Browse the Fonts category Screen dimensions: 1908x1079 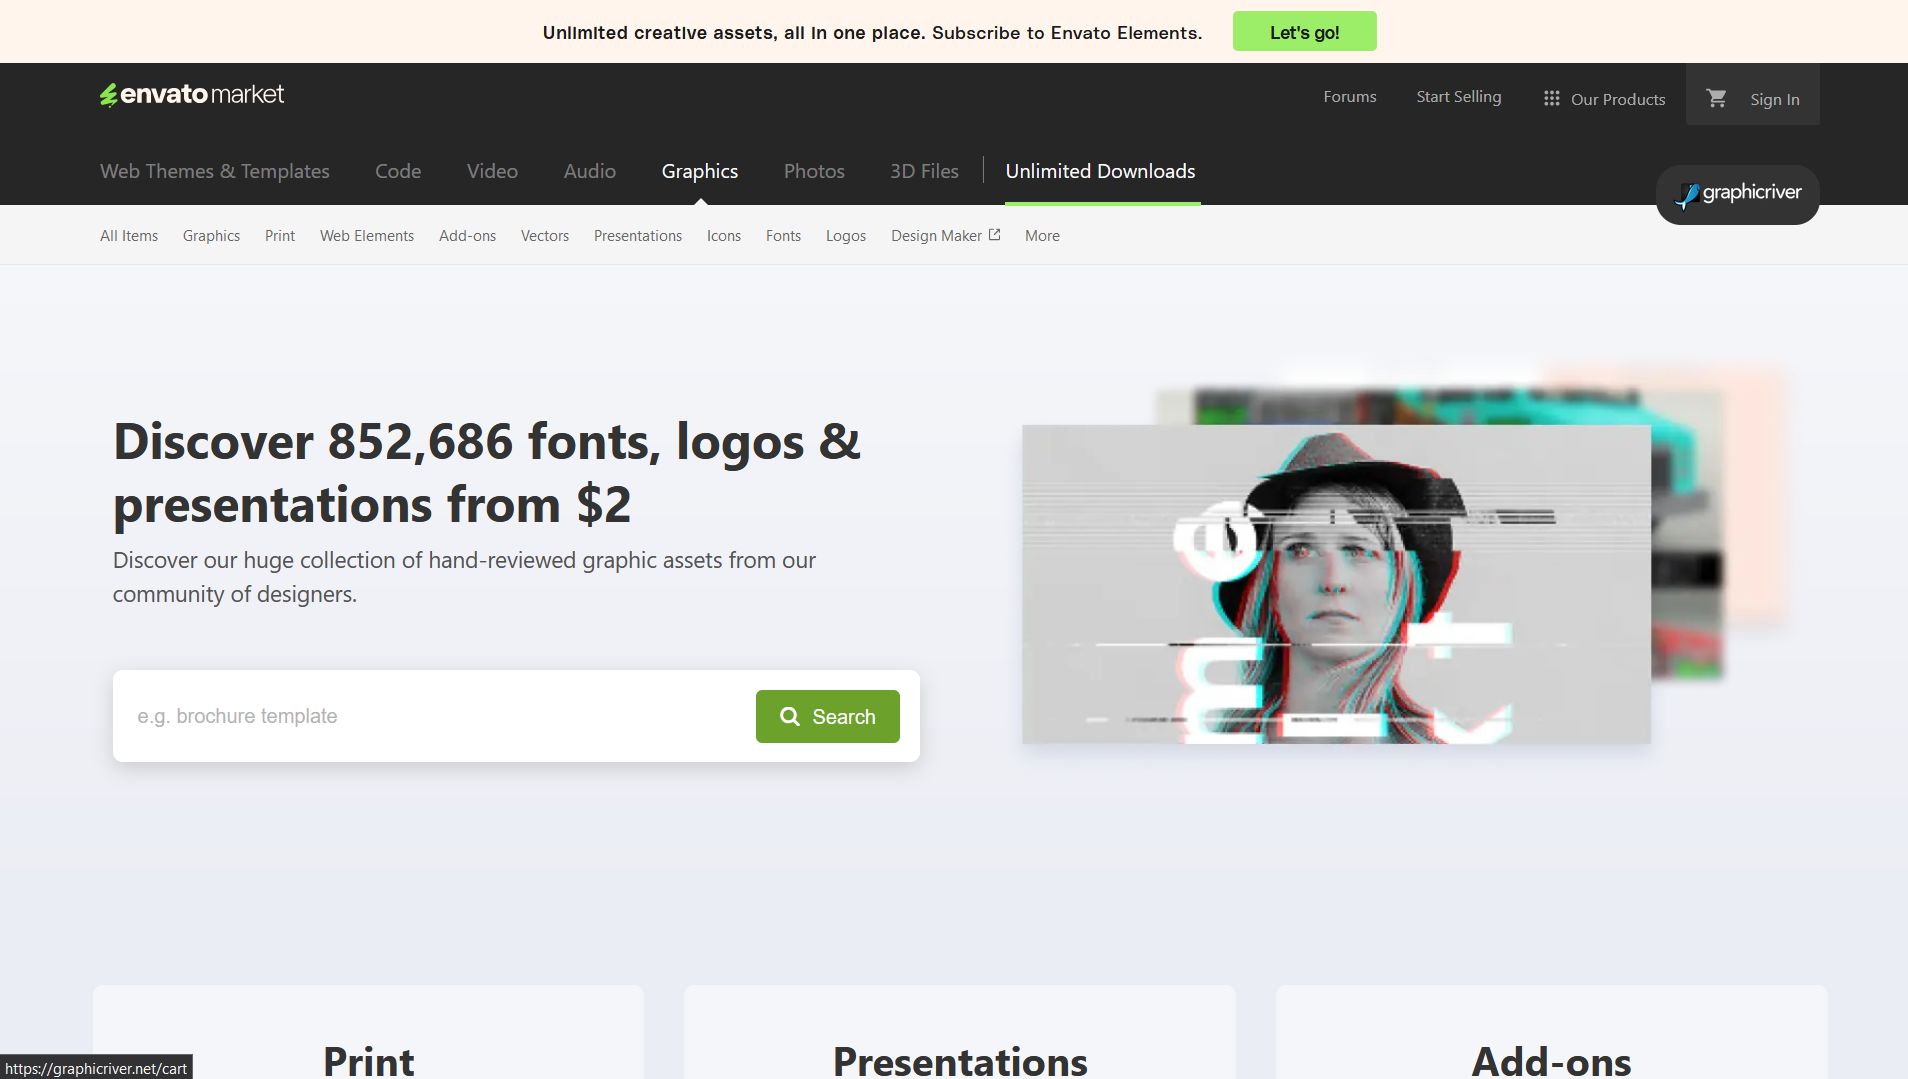coord(783,235)
